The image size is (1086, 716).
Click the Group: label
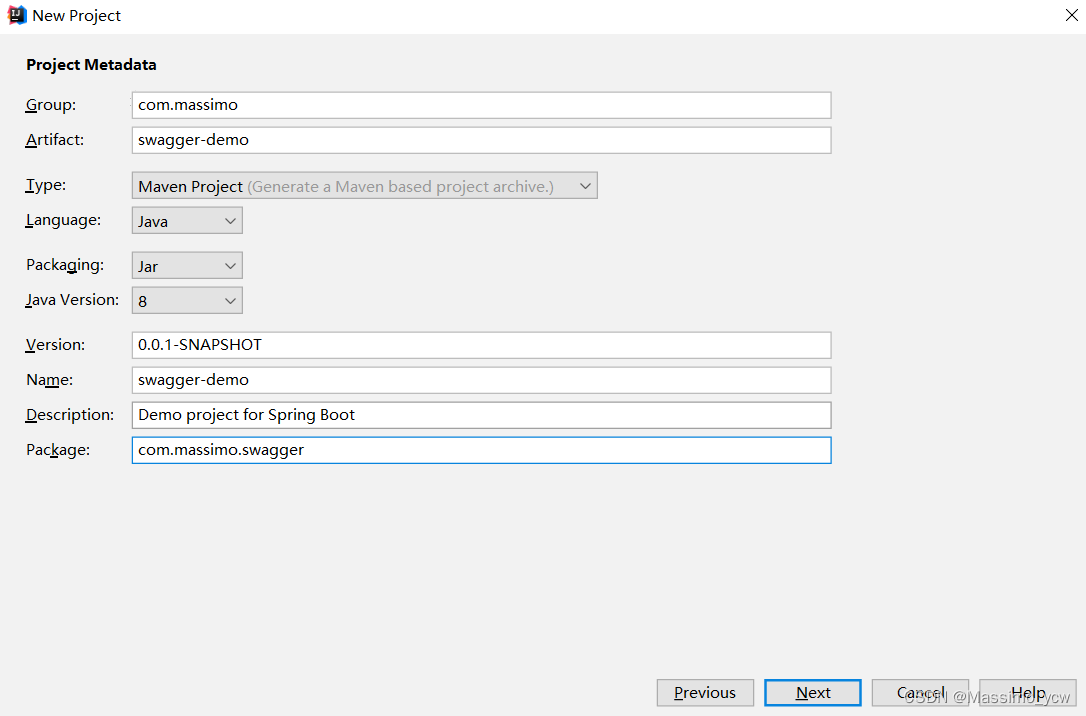coord(51,105)
